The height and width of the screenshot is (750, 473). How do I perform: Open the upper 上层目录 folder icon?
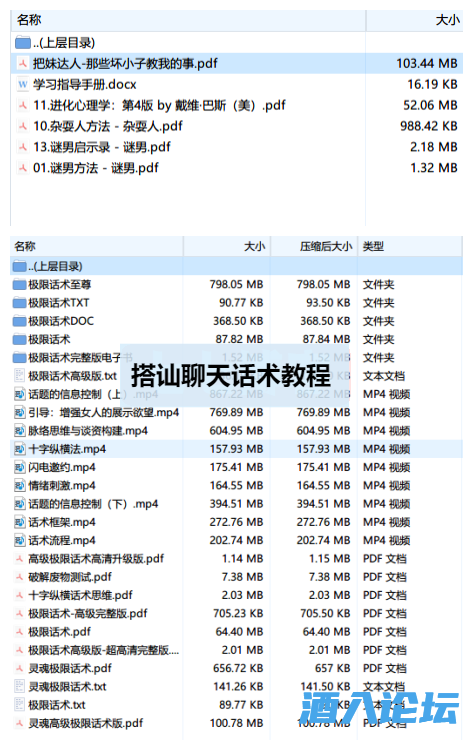[x=22, y=43]
